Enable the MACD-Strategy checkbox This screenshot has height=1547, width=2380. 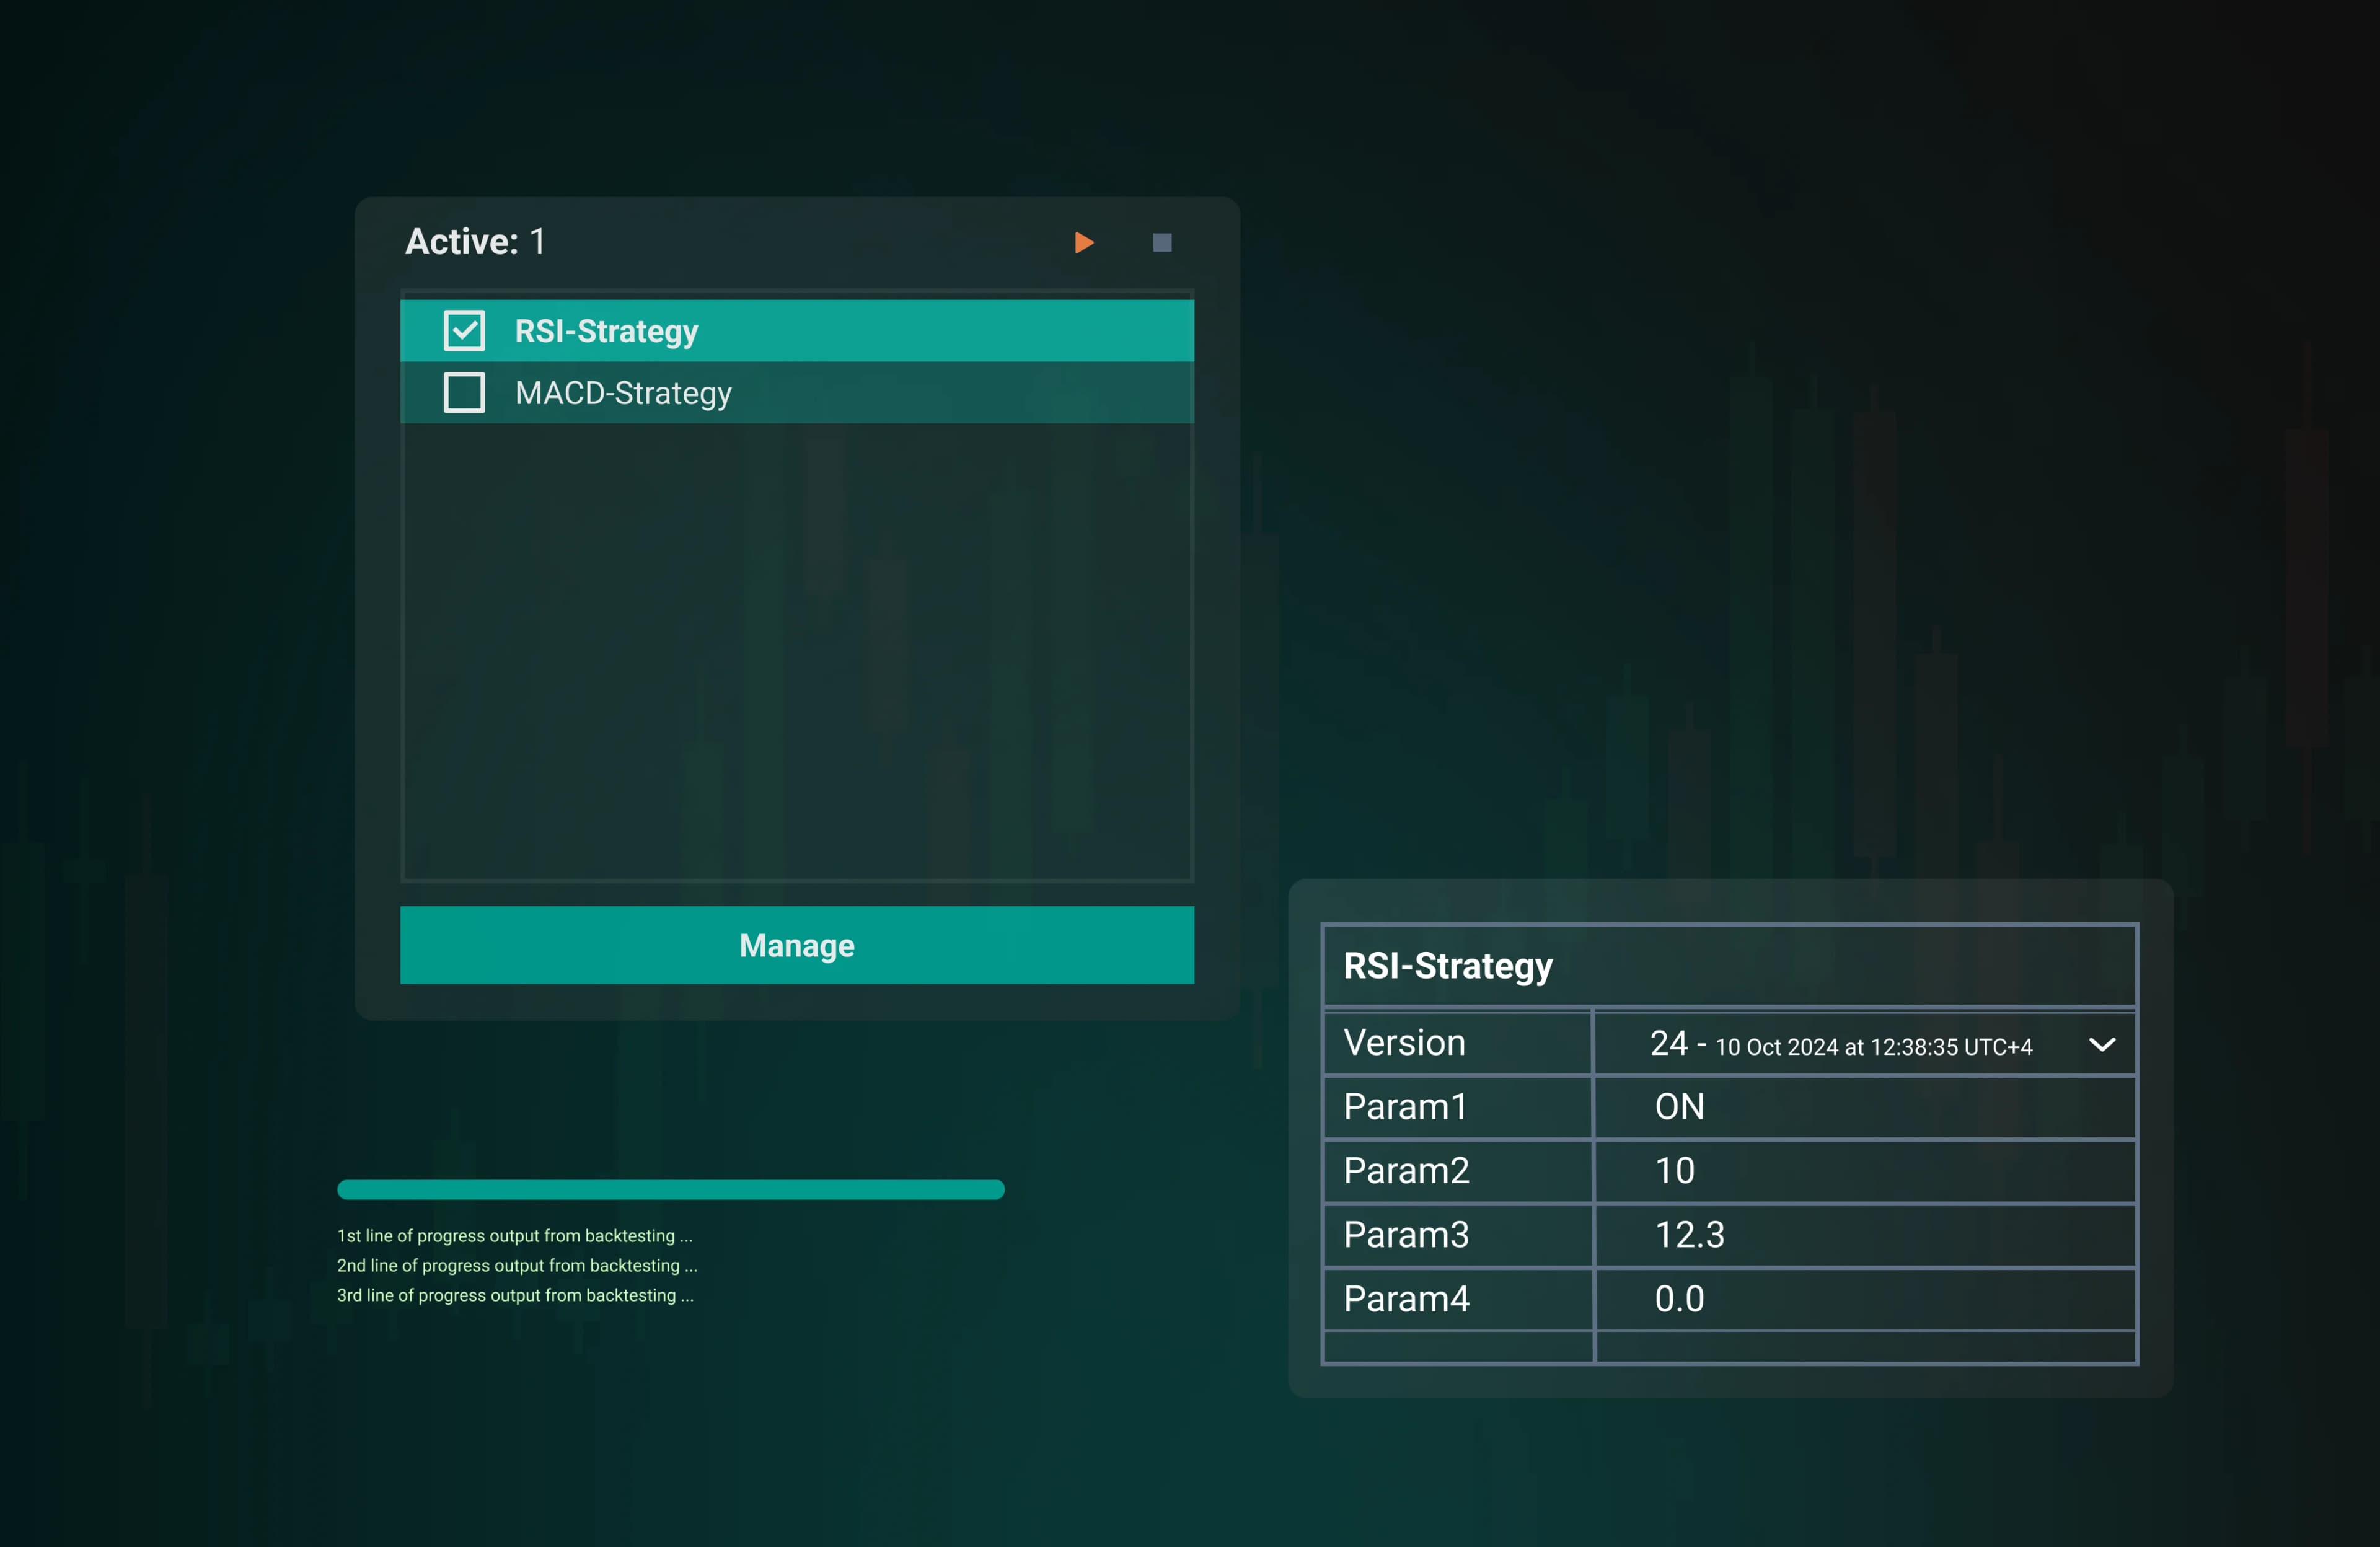pos(464,393)
